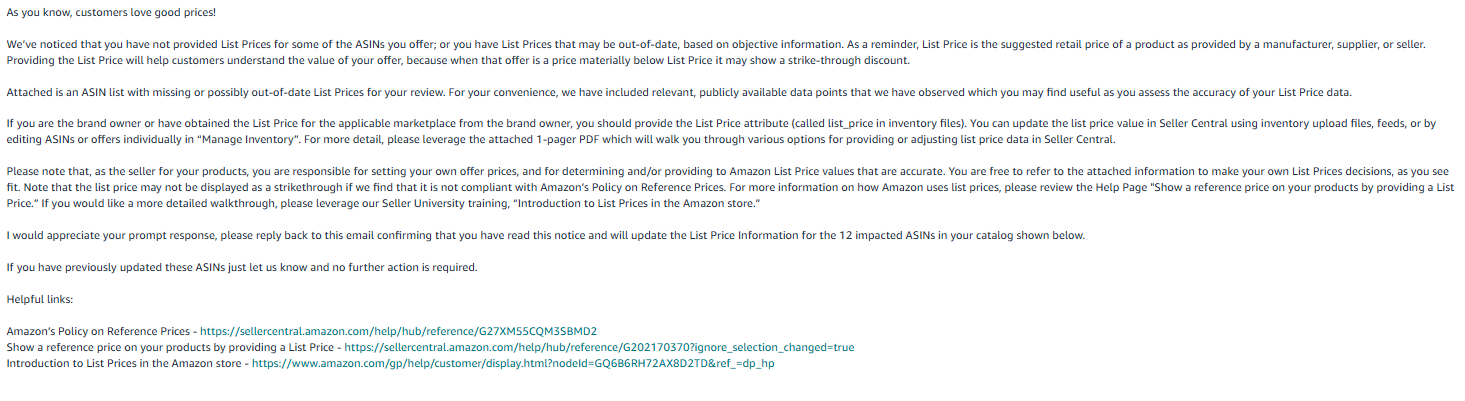The image size is (1465, 401).
Task: Open the G202170370 list price help URL
Action: [x=600, y=347]
